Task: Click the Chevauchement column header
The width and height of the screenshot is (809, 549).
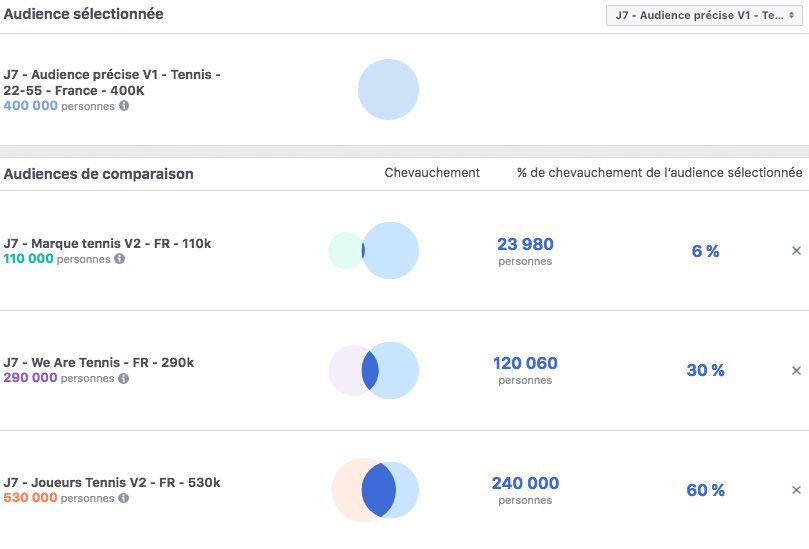Action: [x=432, y=173]
